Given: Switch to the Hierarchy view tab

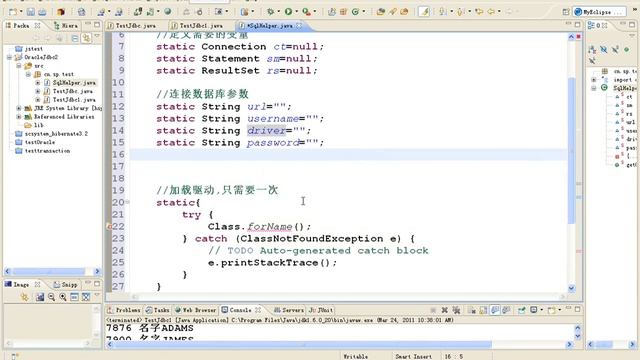Looking at the screenshot, I should point(66,26).
